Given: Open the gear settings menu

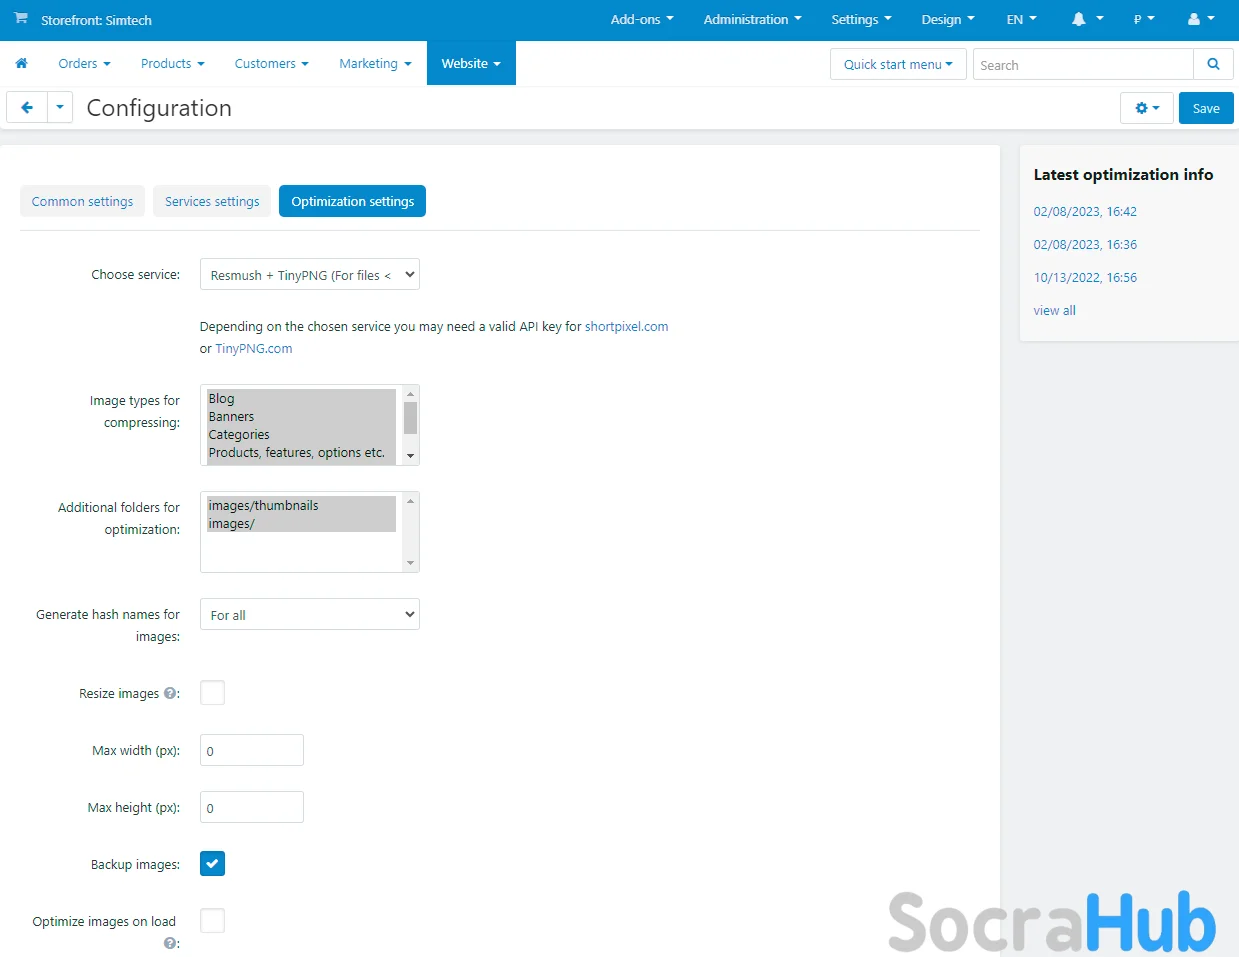Looking at the screenshot, I should pos(1146,108).
